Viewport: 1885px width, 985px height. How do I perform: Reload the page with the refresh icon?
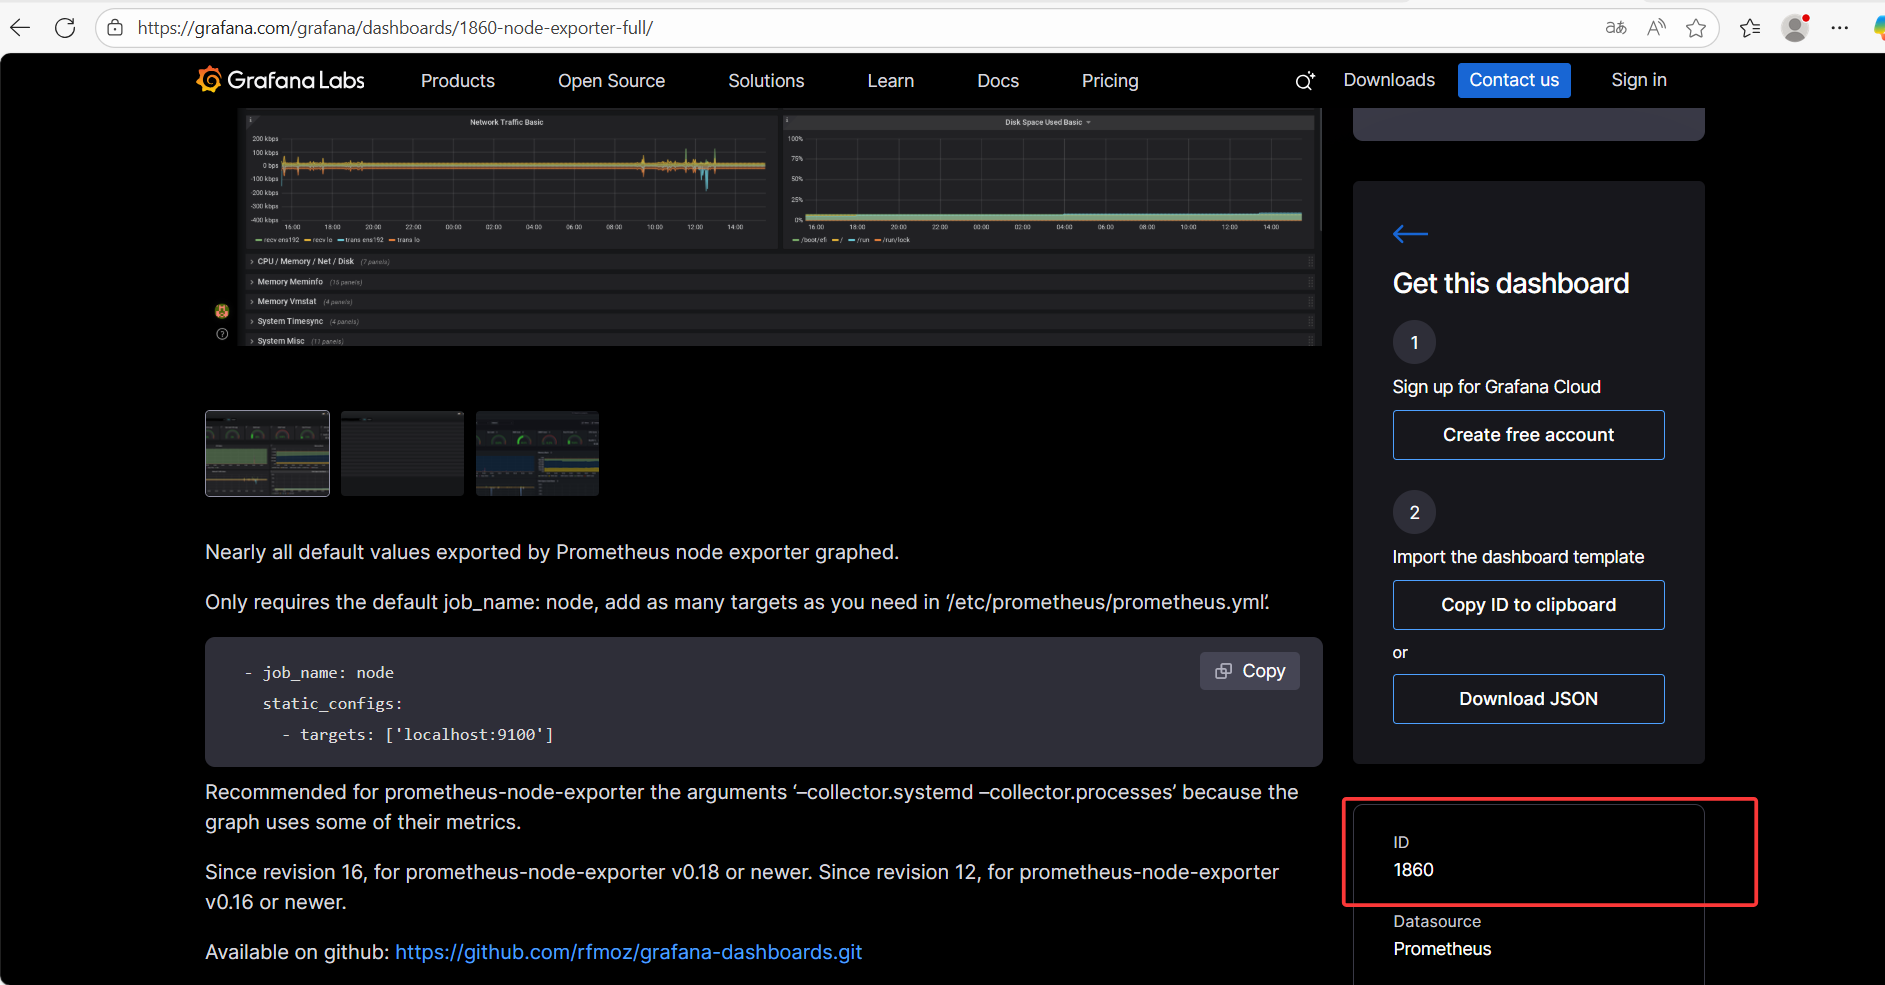(65, 28)
